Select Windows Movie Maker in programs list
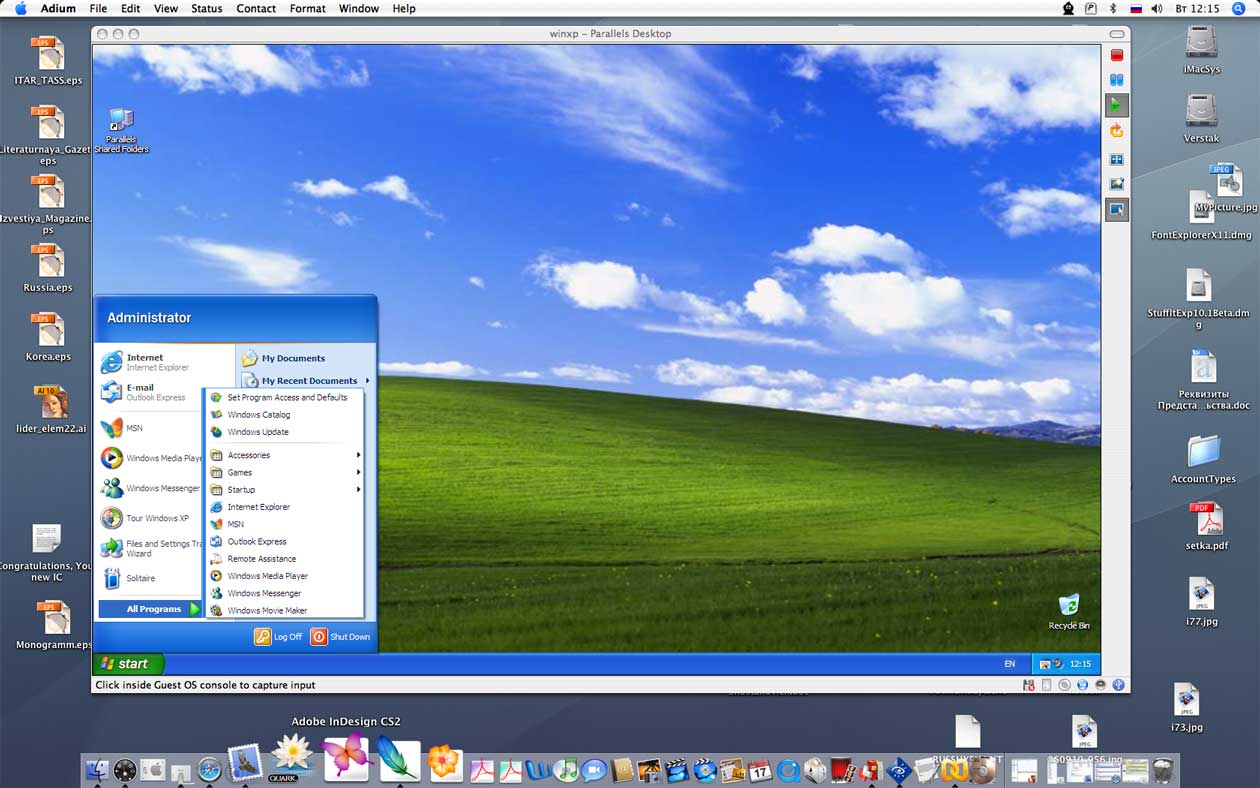The height and width of the screenshot is (788, 1260). tap(285, 610)
